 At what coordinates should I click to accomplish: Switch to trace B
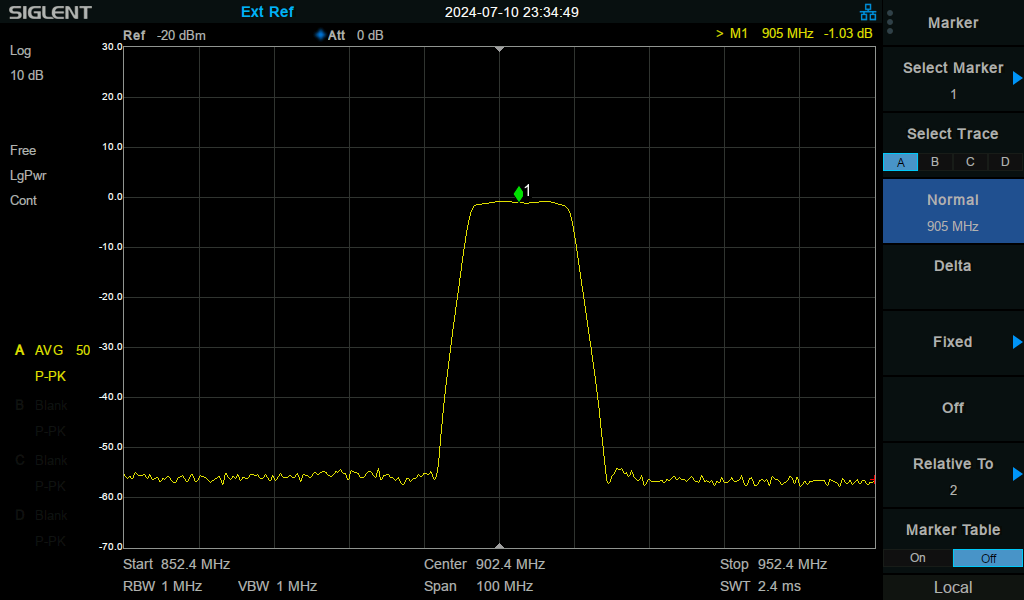(x=934, y=161)
